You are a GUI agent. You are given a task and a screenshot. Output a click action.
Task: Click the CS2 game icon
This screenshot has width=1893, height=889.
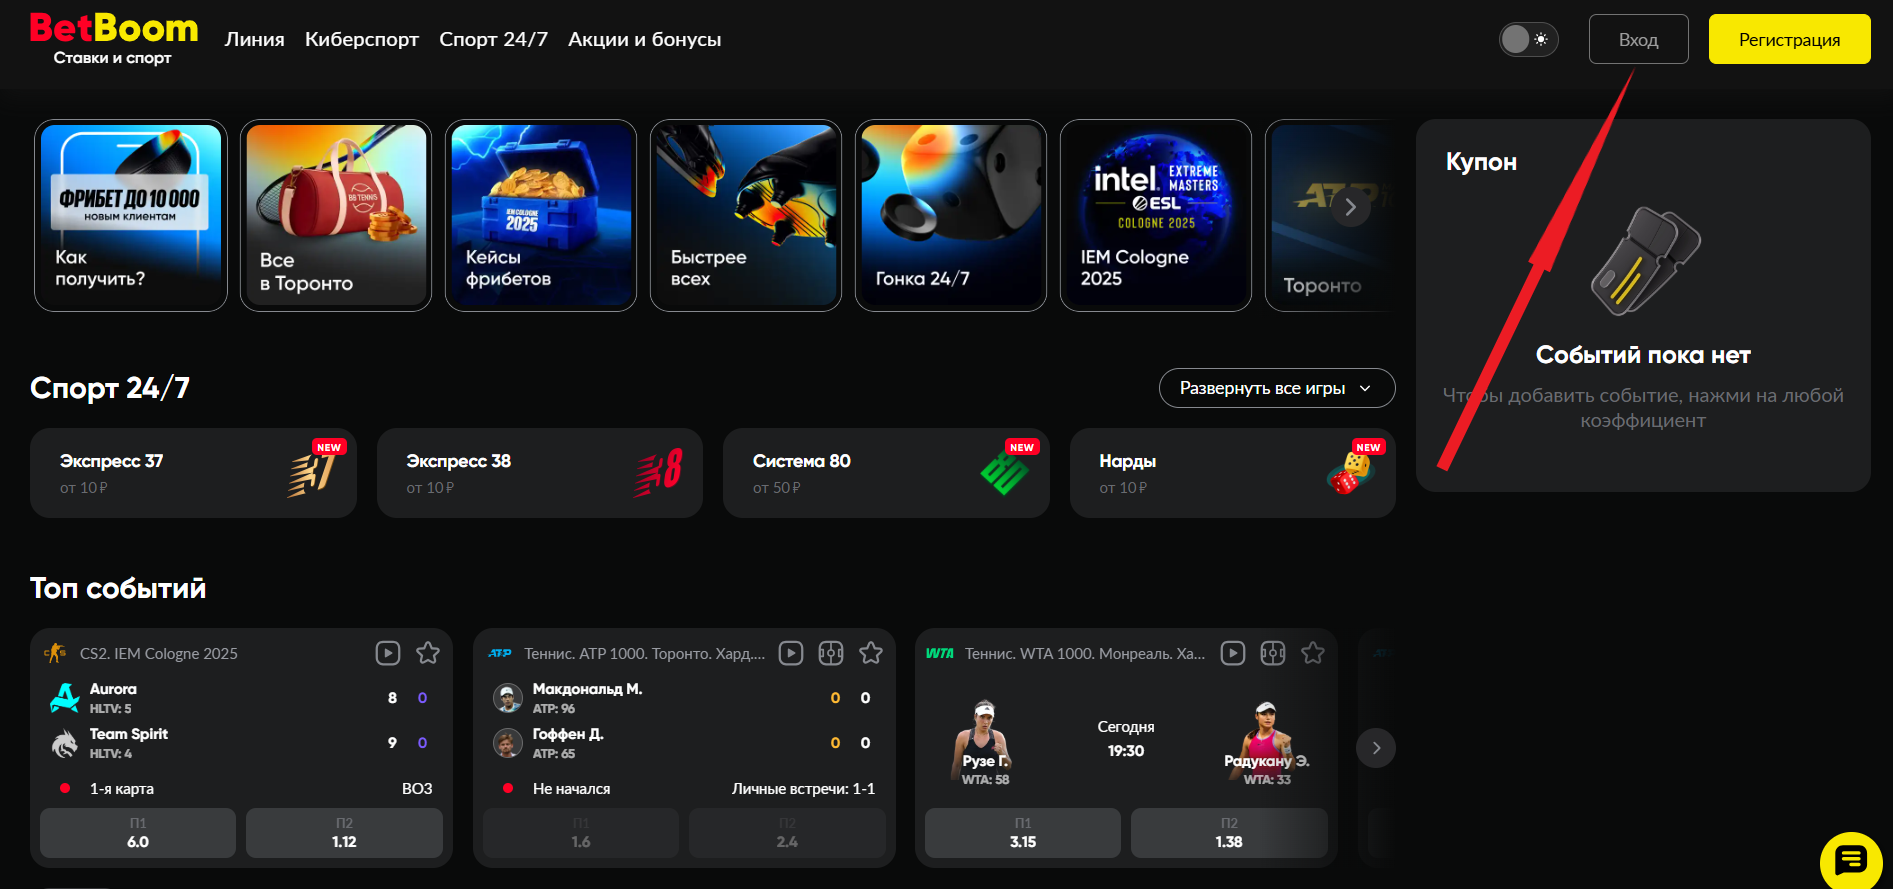(x=55, y=653)
